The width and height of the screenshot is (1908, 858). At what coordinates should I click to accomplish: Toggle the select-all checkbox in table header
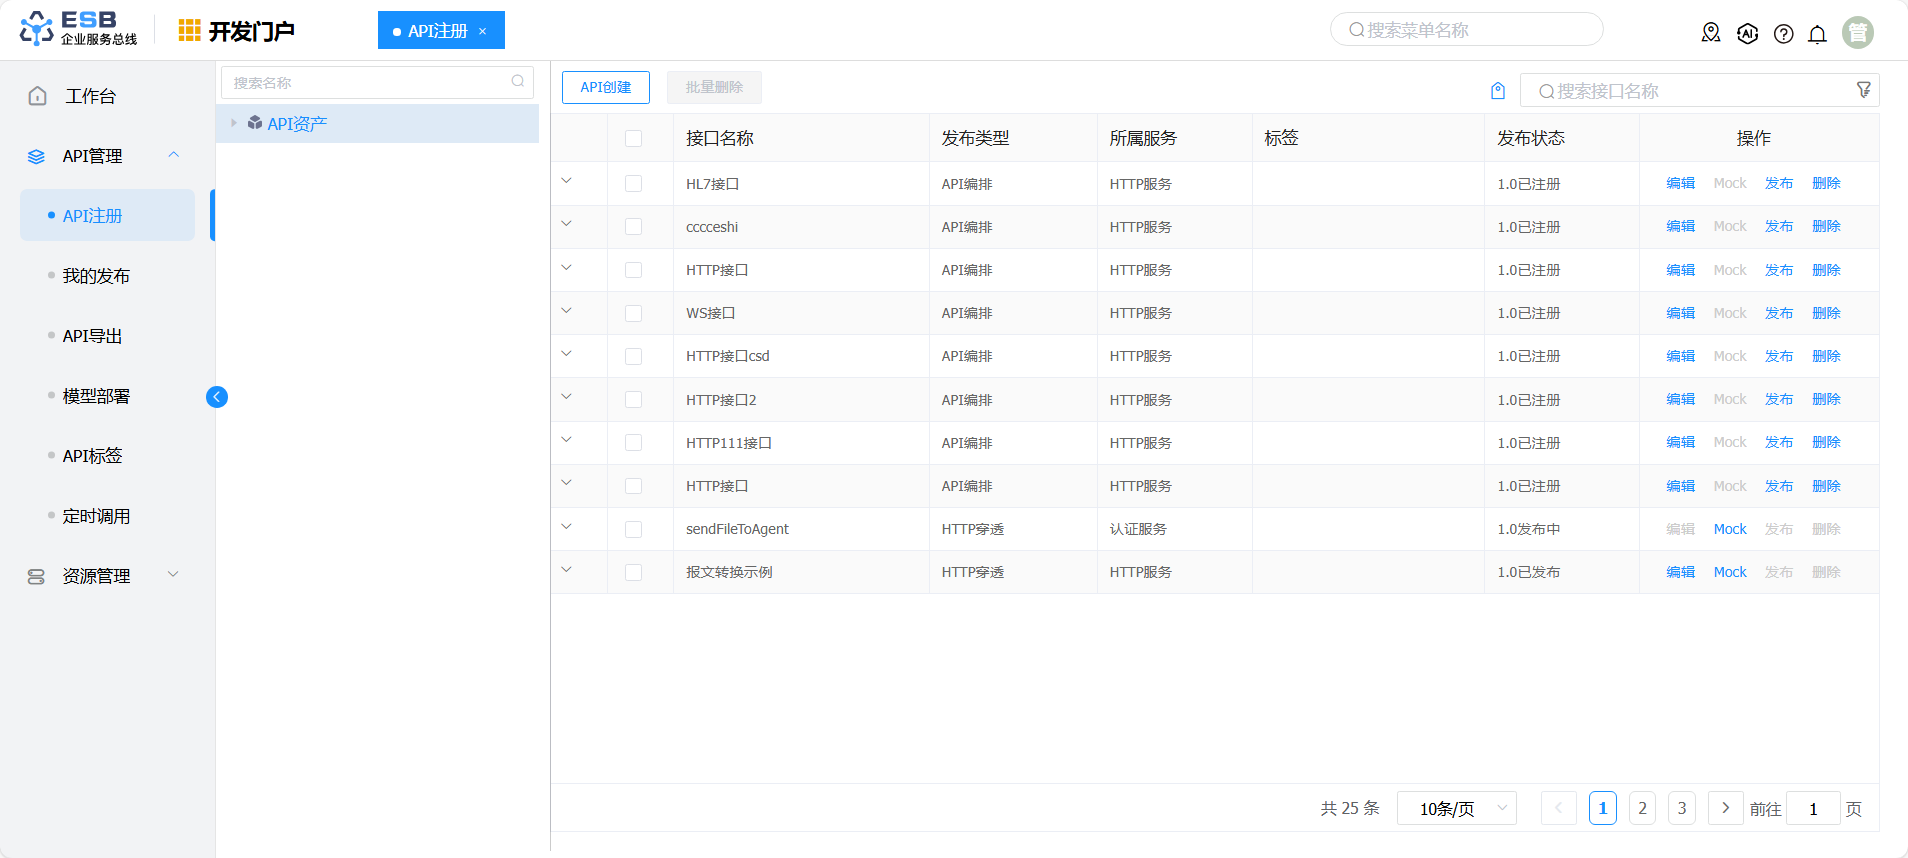633,138
